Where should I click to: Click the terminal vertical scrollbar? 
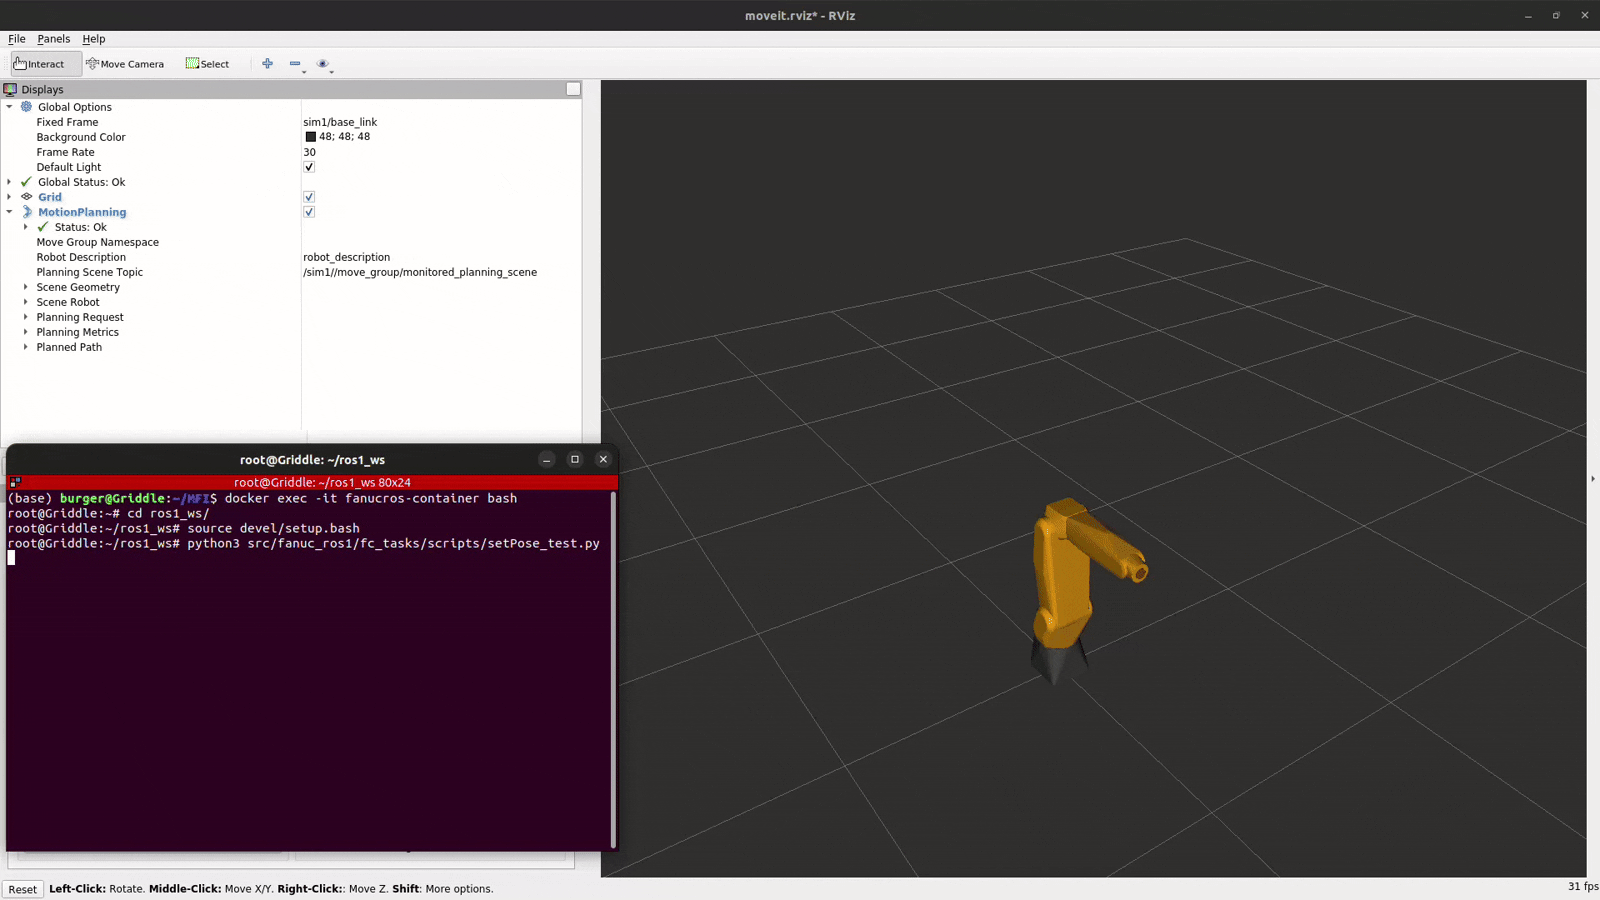pyautogui.click(x=613, y=670)
